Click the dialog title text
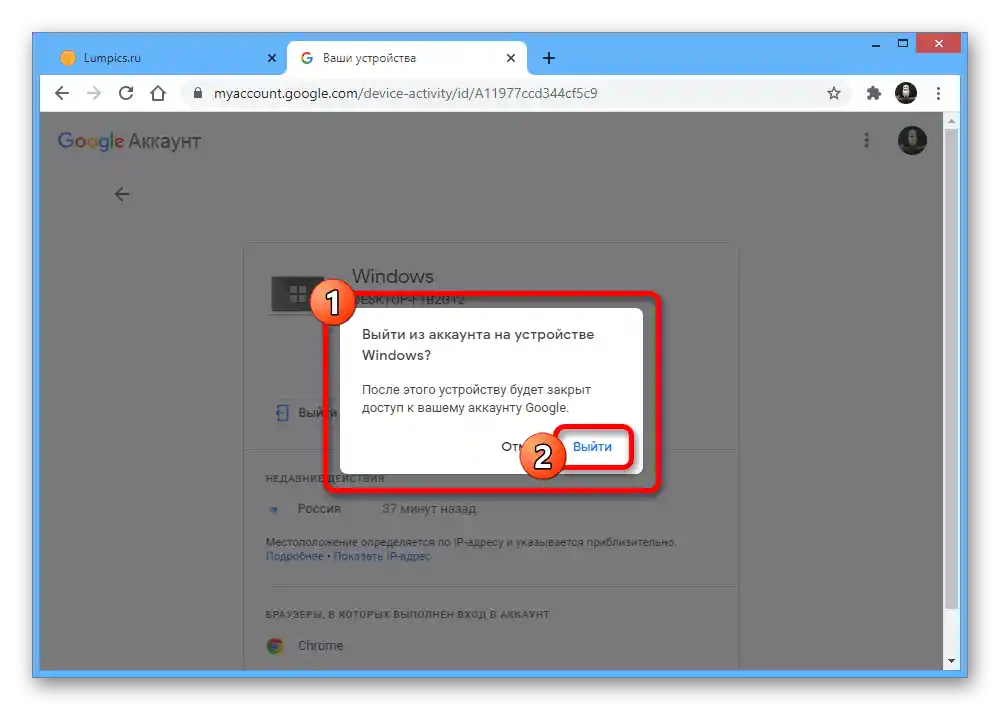This screenshot has width=1000, height=710. point(478,344)
